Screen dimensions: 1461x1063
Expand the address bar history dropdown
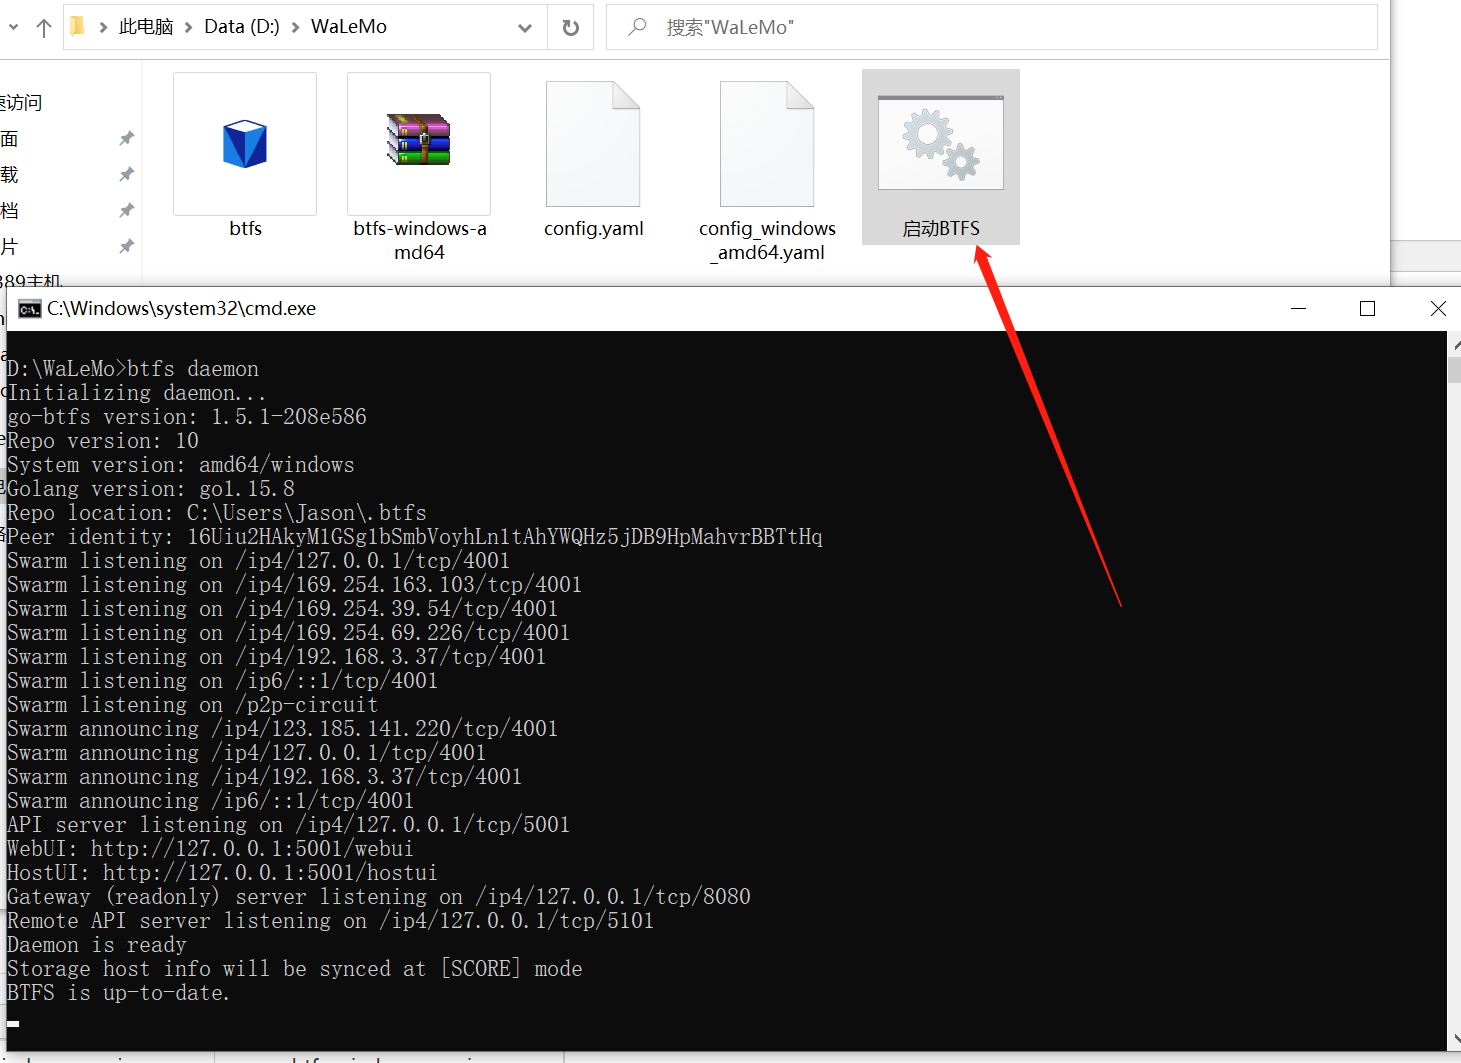pos(525,28)
